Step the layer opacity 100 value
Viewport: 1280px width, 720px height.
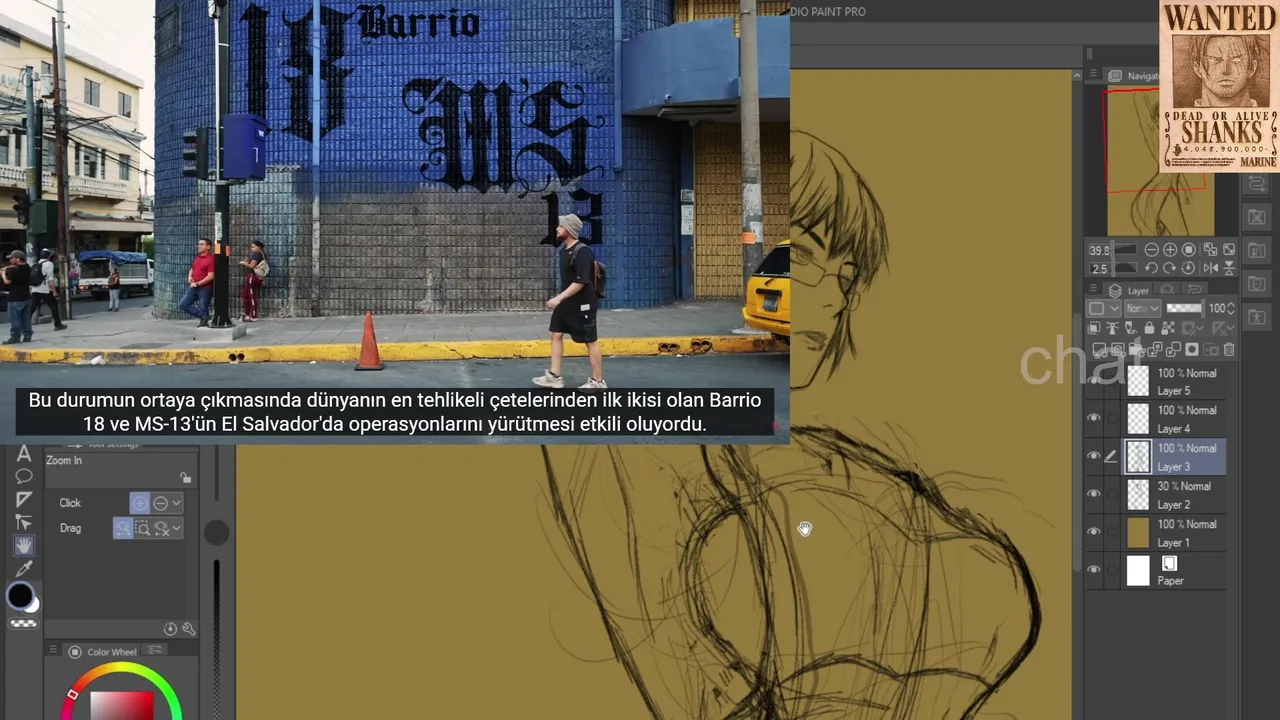pos(1231,309)
